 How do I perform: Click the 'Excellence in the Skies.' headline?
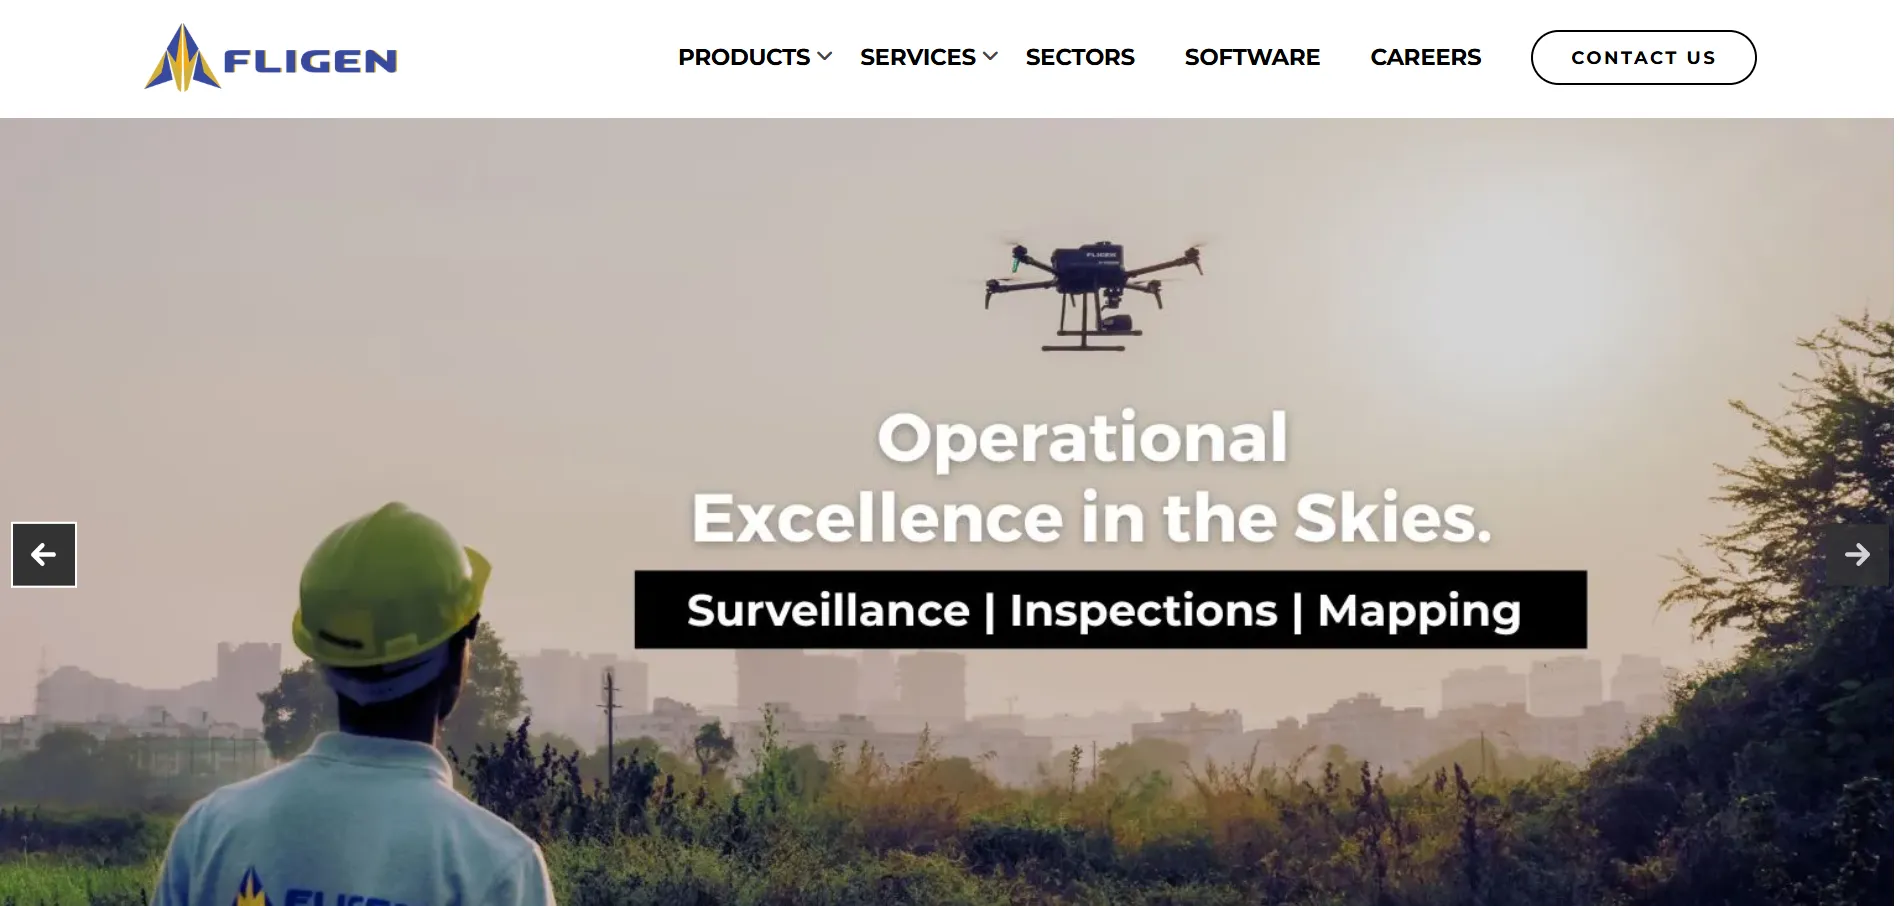(1091, 518)
